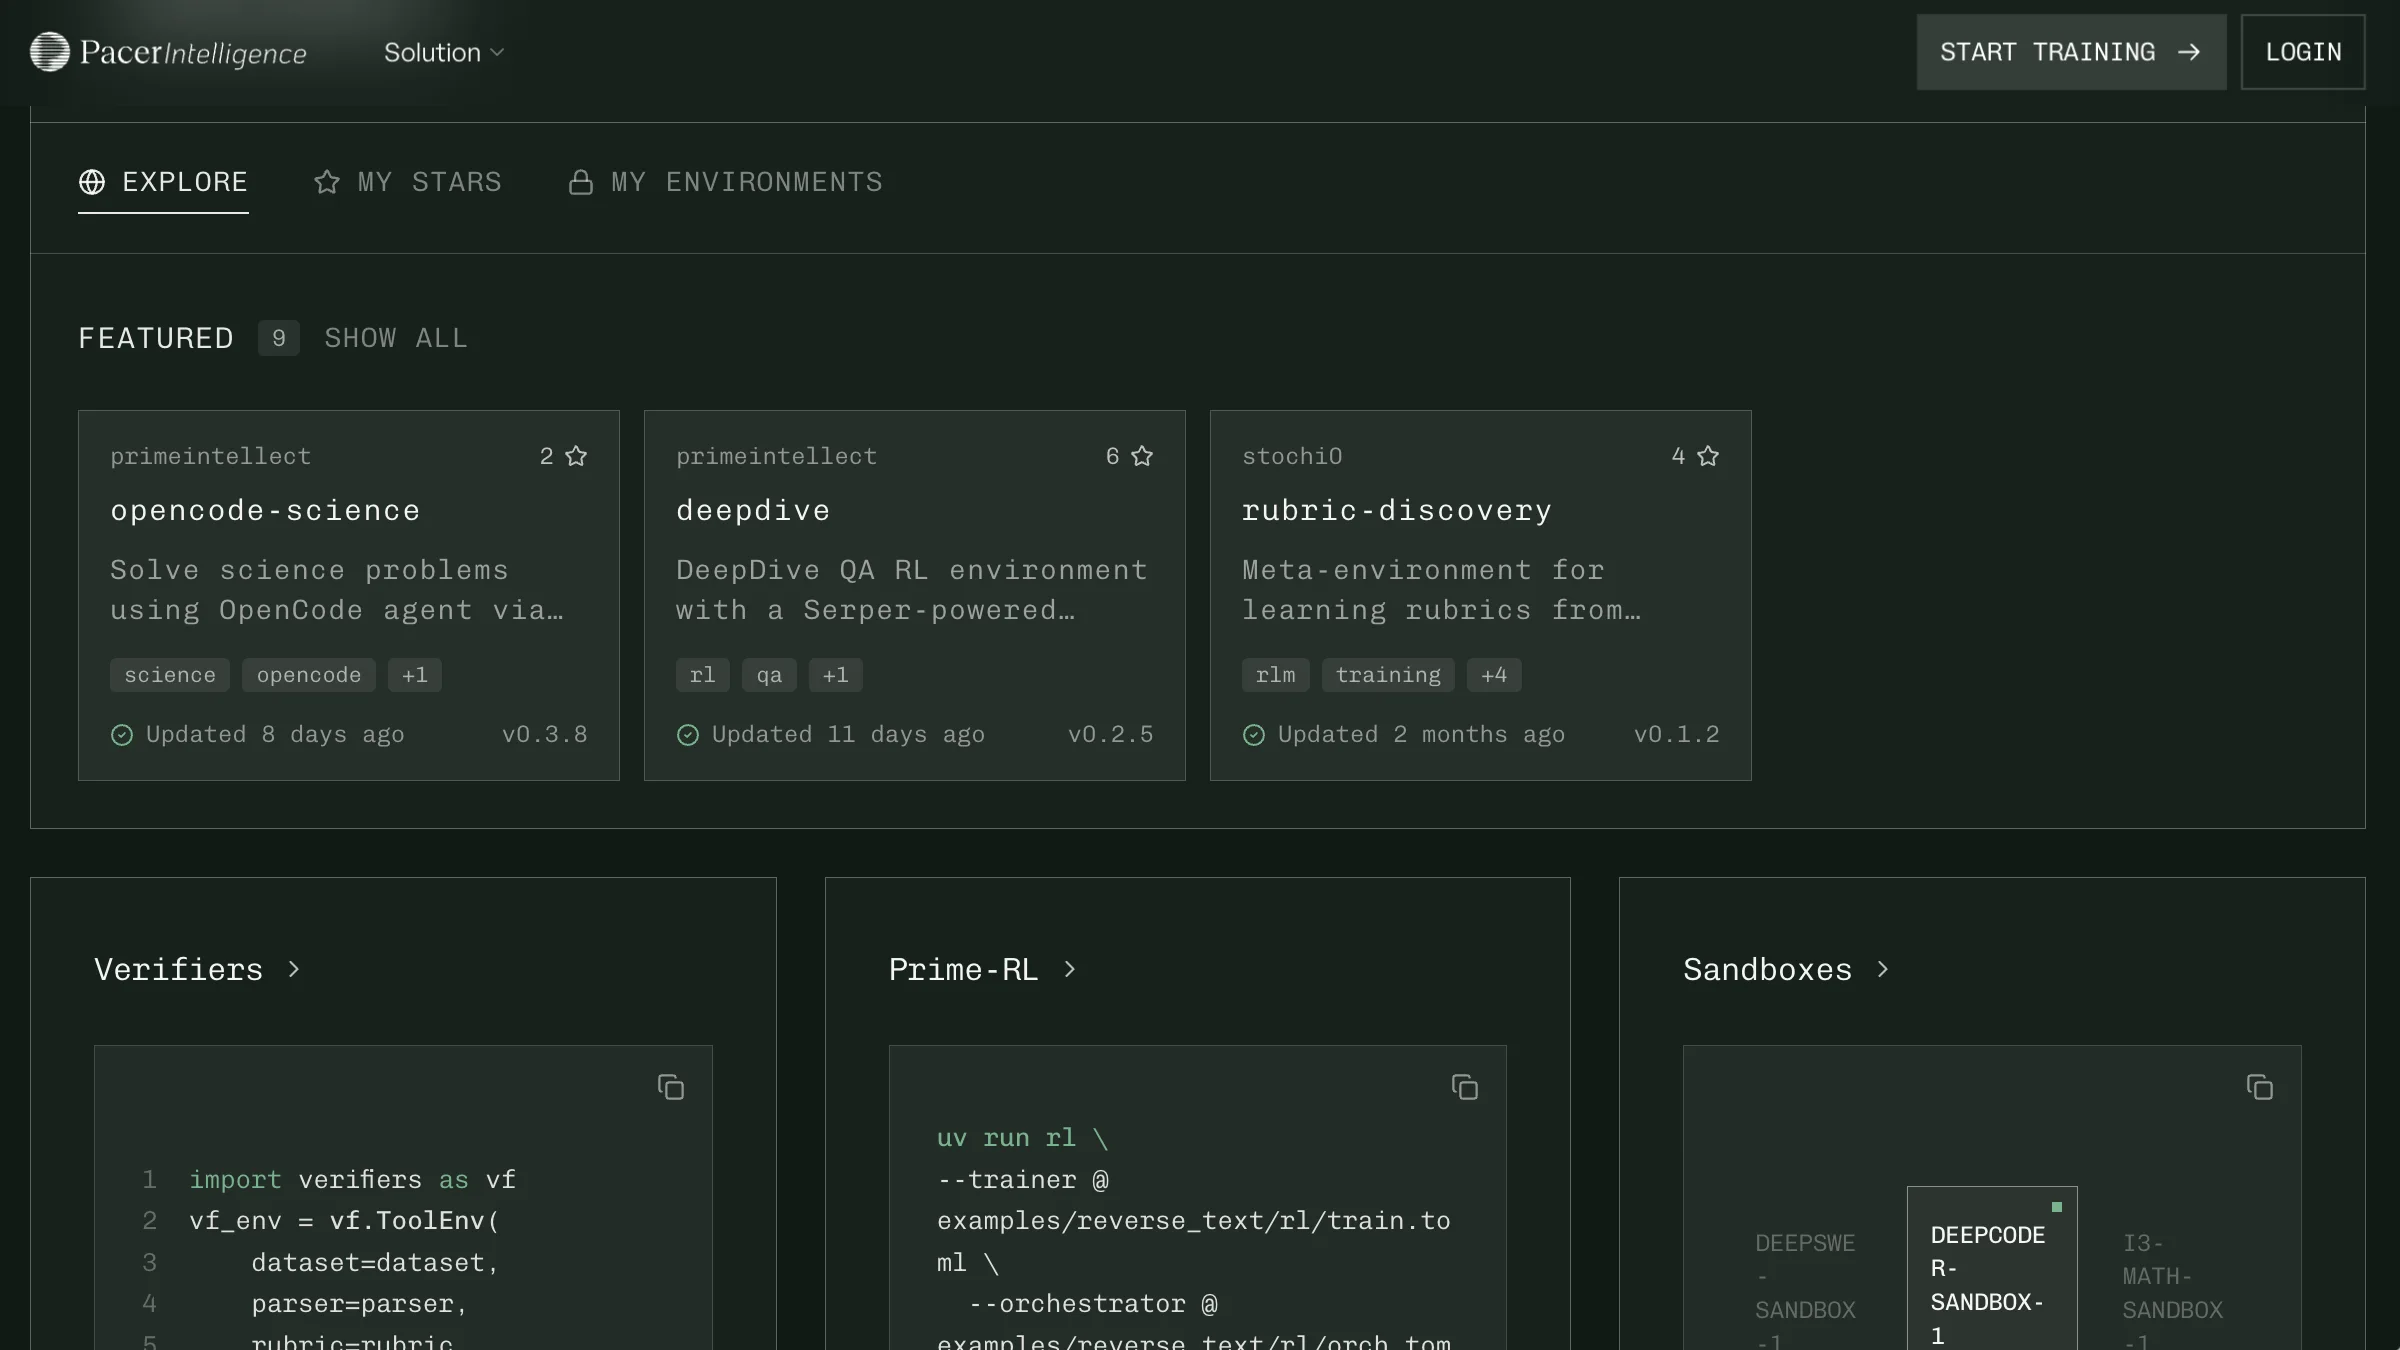Open the rubric-discovery card title

coord(1397,510)
